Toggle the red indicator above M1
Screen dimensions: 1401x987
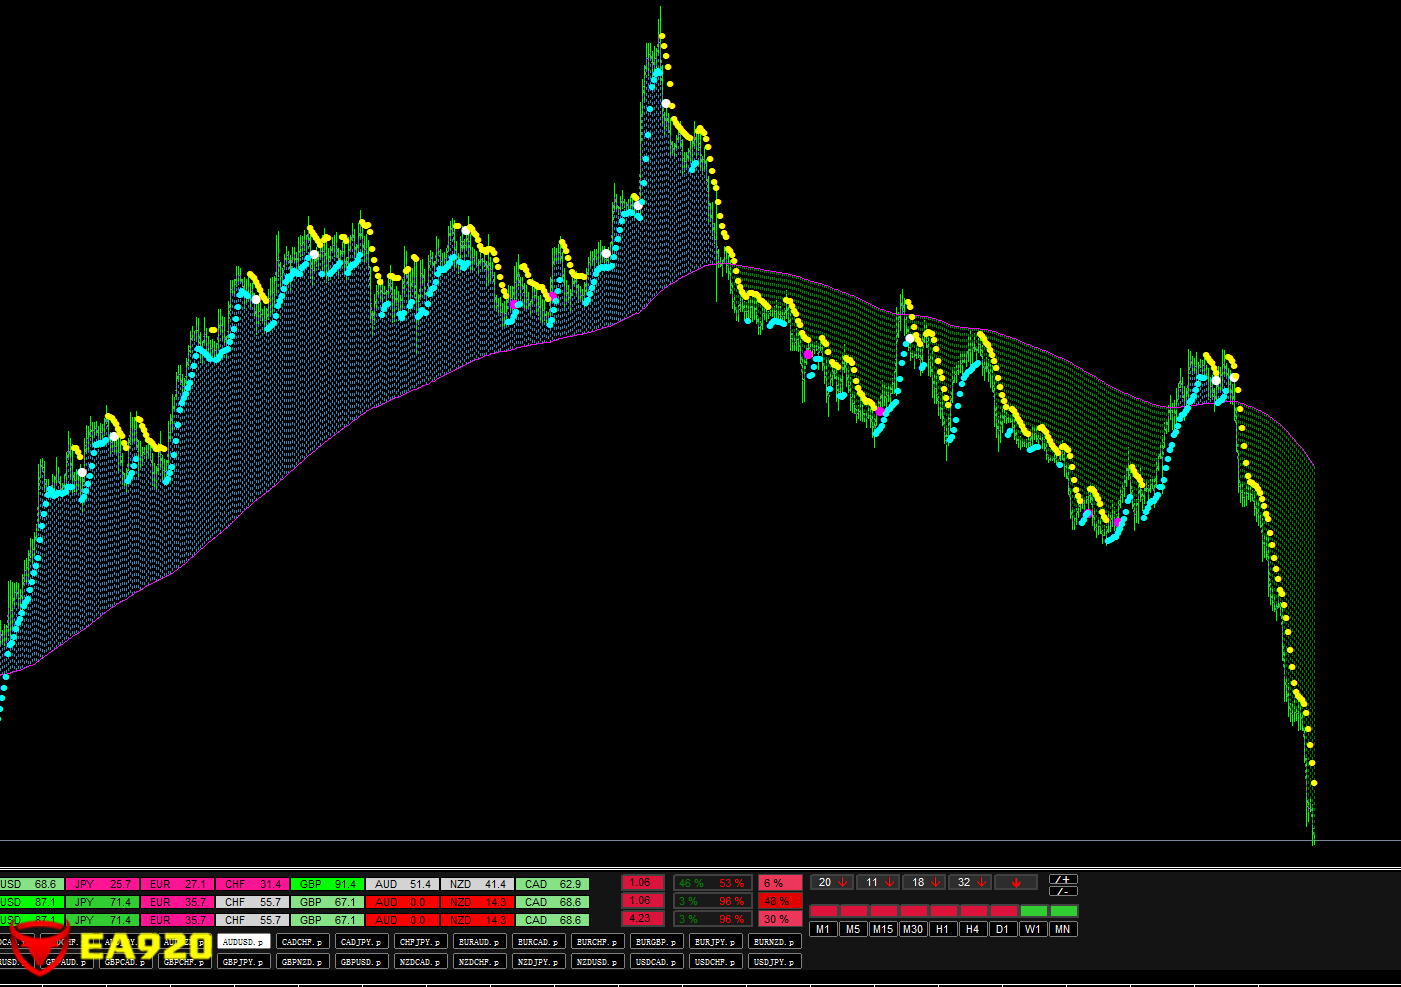point(823,911)
